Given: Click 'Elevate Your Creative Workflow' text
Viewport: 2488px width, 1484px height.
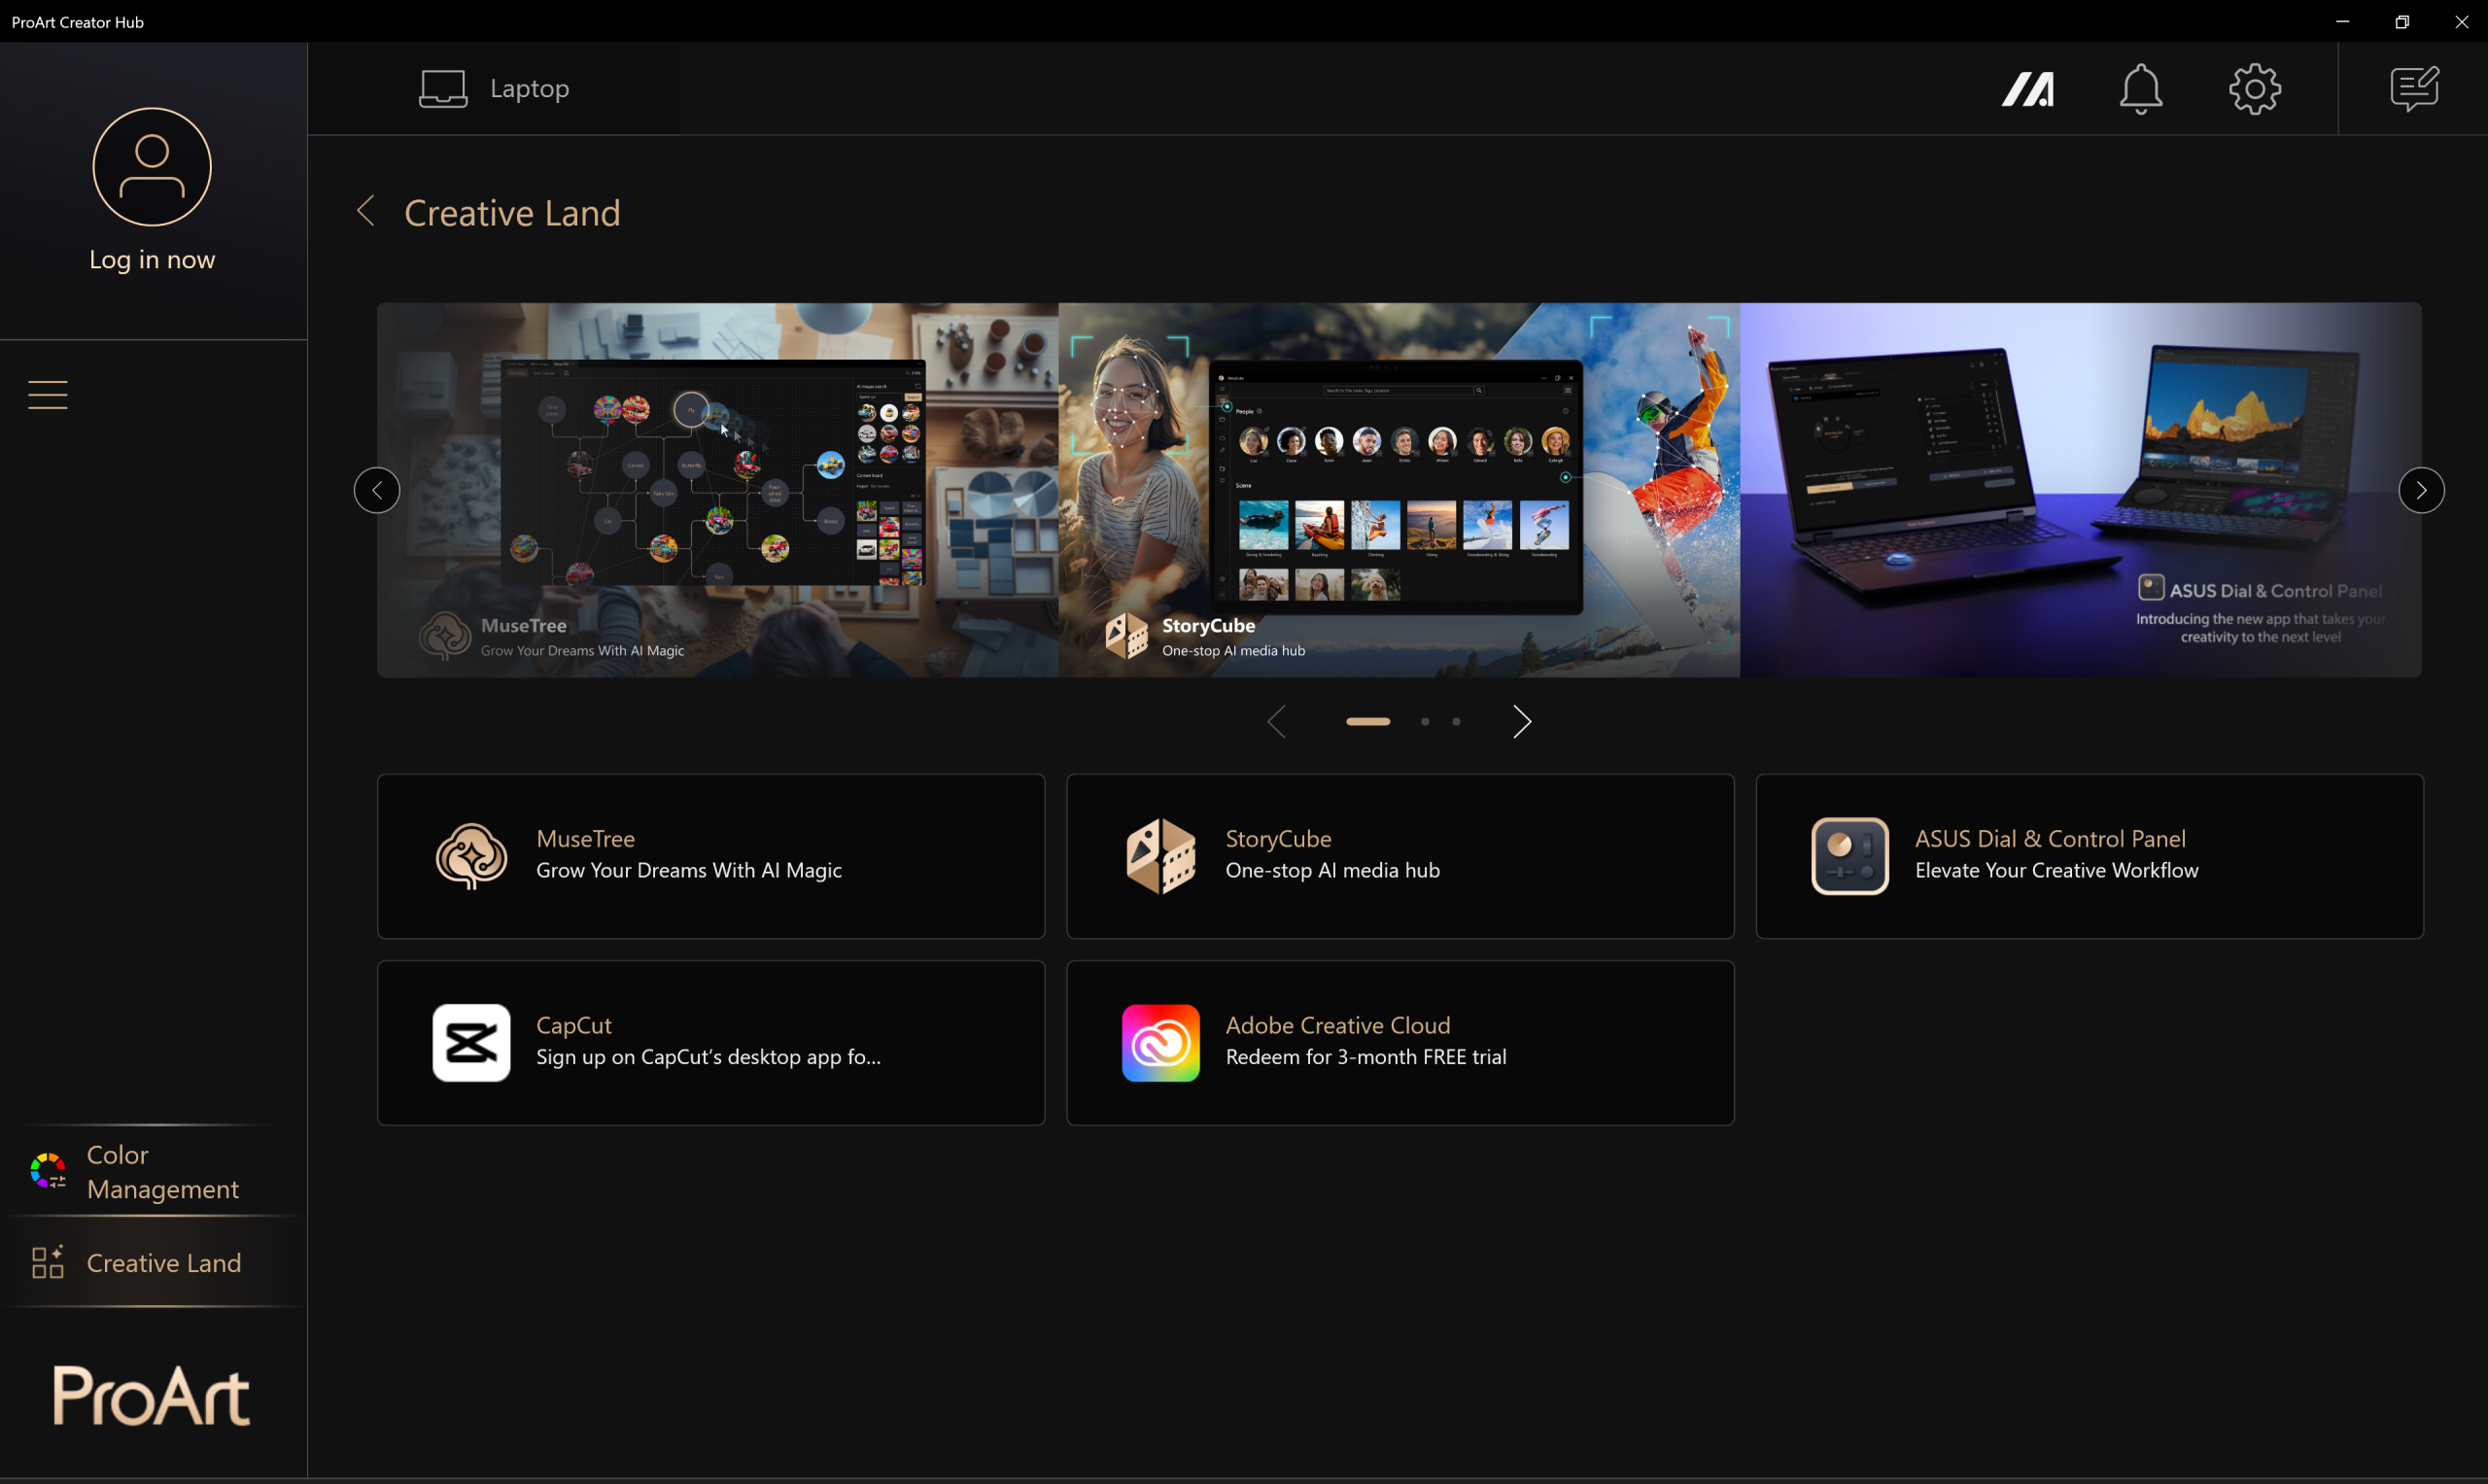Looking at the screenshot, I should [x=2056, y=870].
